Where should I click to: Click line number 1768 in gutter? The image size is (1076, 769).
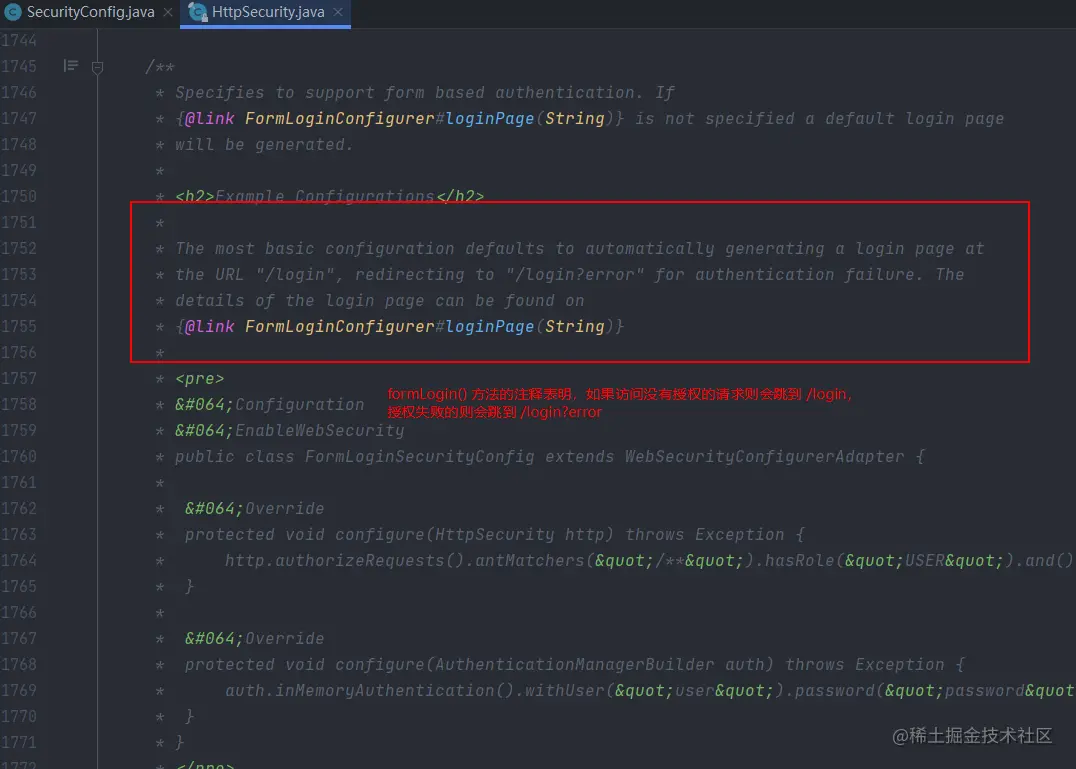(x=19, y=664)
